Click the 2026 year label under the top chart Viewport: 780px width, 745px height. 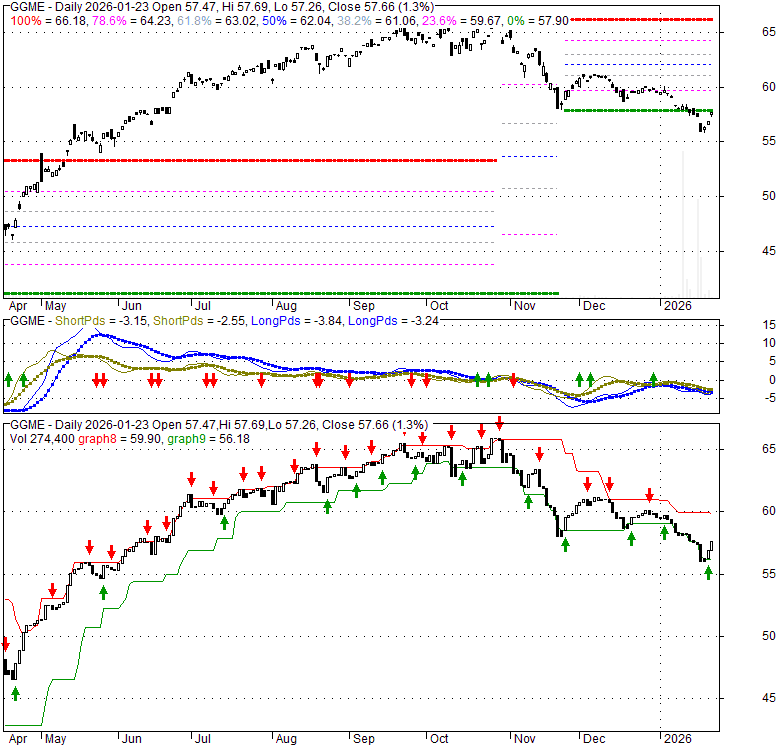(678, 306)
